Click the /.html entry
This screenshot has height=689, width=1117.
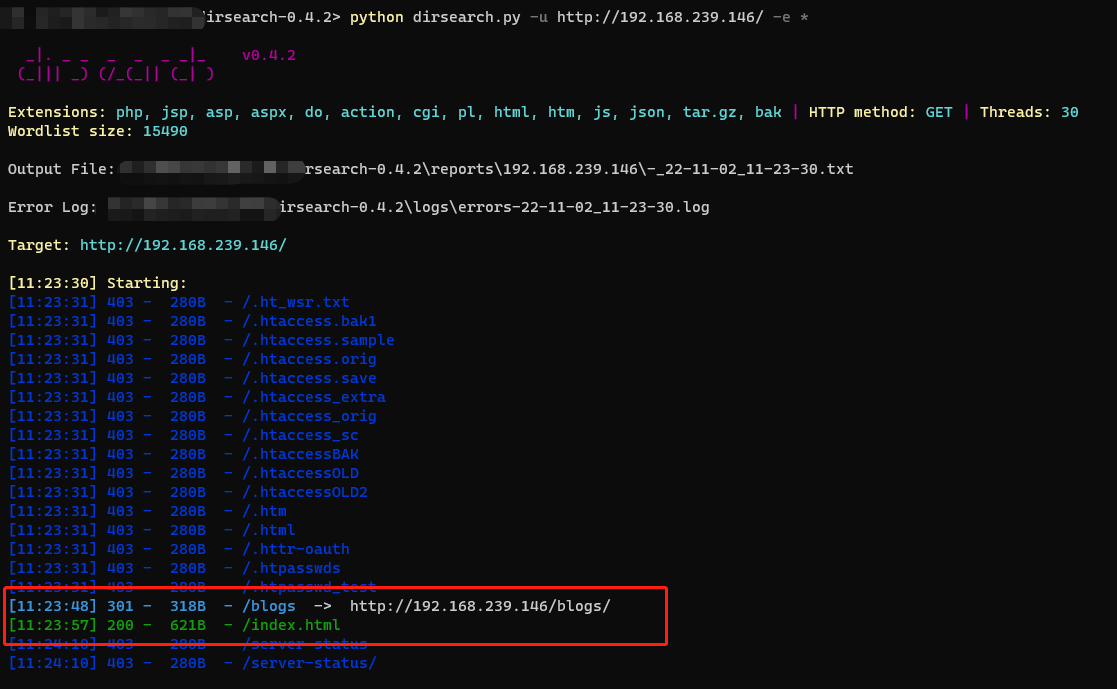269,530
